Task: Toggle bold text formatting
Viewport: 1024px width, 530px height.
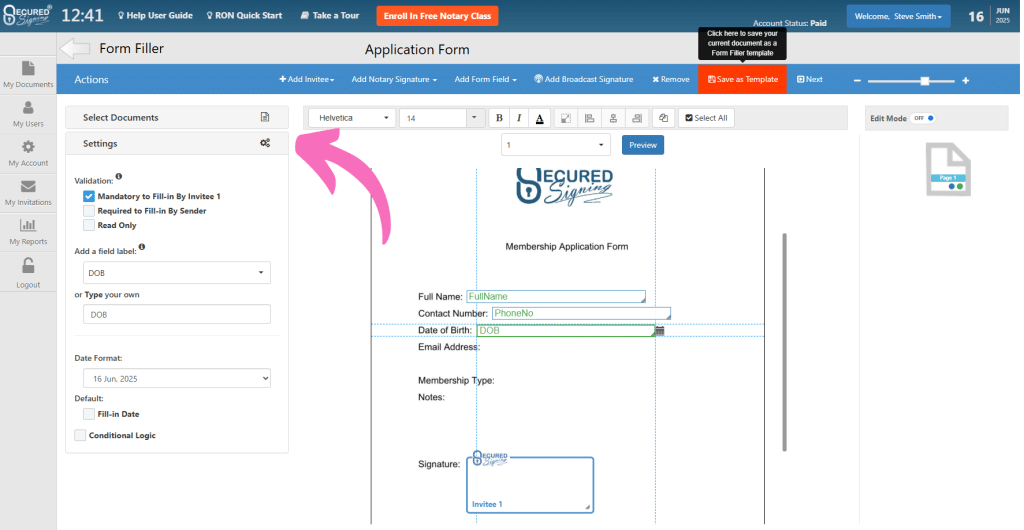Action: 499,118
